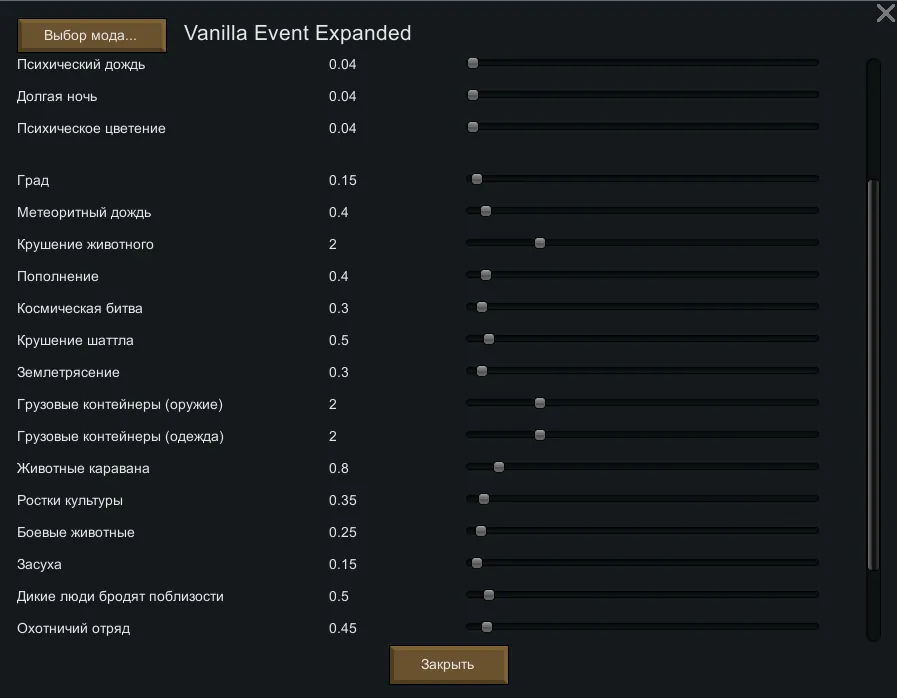Image resolution: width=897 pixels, height=698 pixels.
Task: Click the "Метеоритный дождь" slider handle
Action: [486, 211]
